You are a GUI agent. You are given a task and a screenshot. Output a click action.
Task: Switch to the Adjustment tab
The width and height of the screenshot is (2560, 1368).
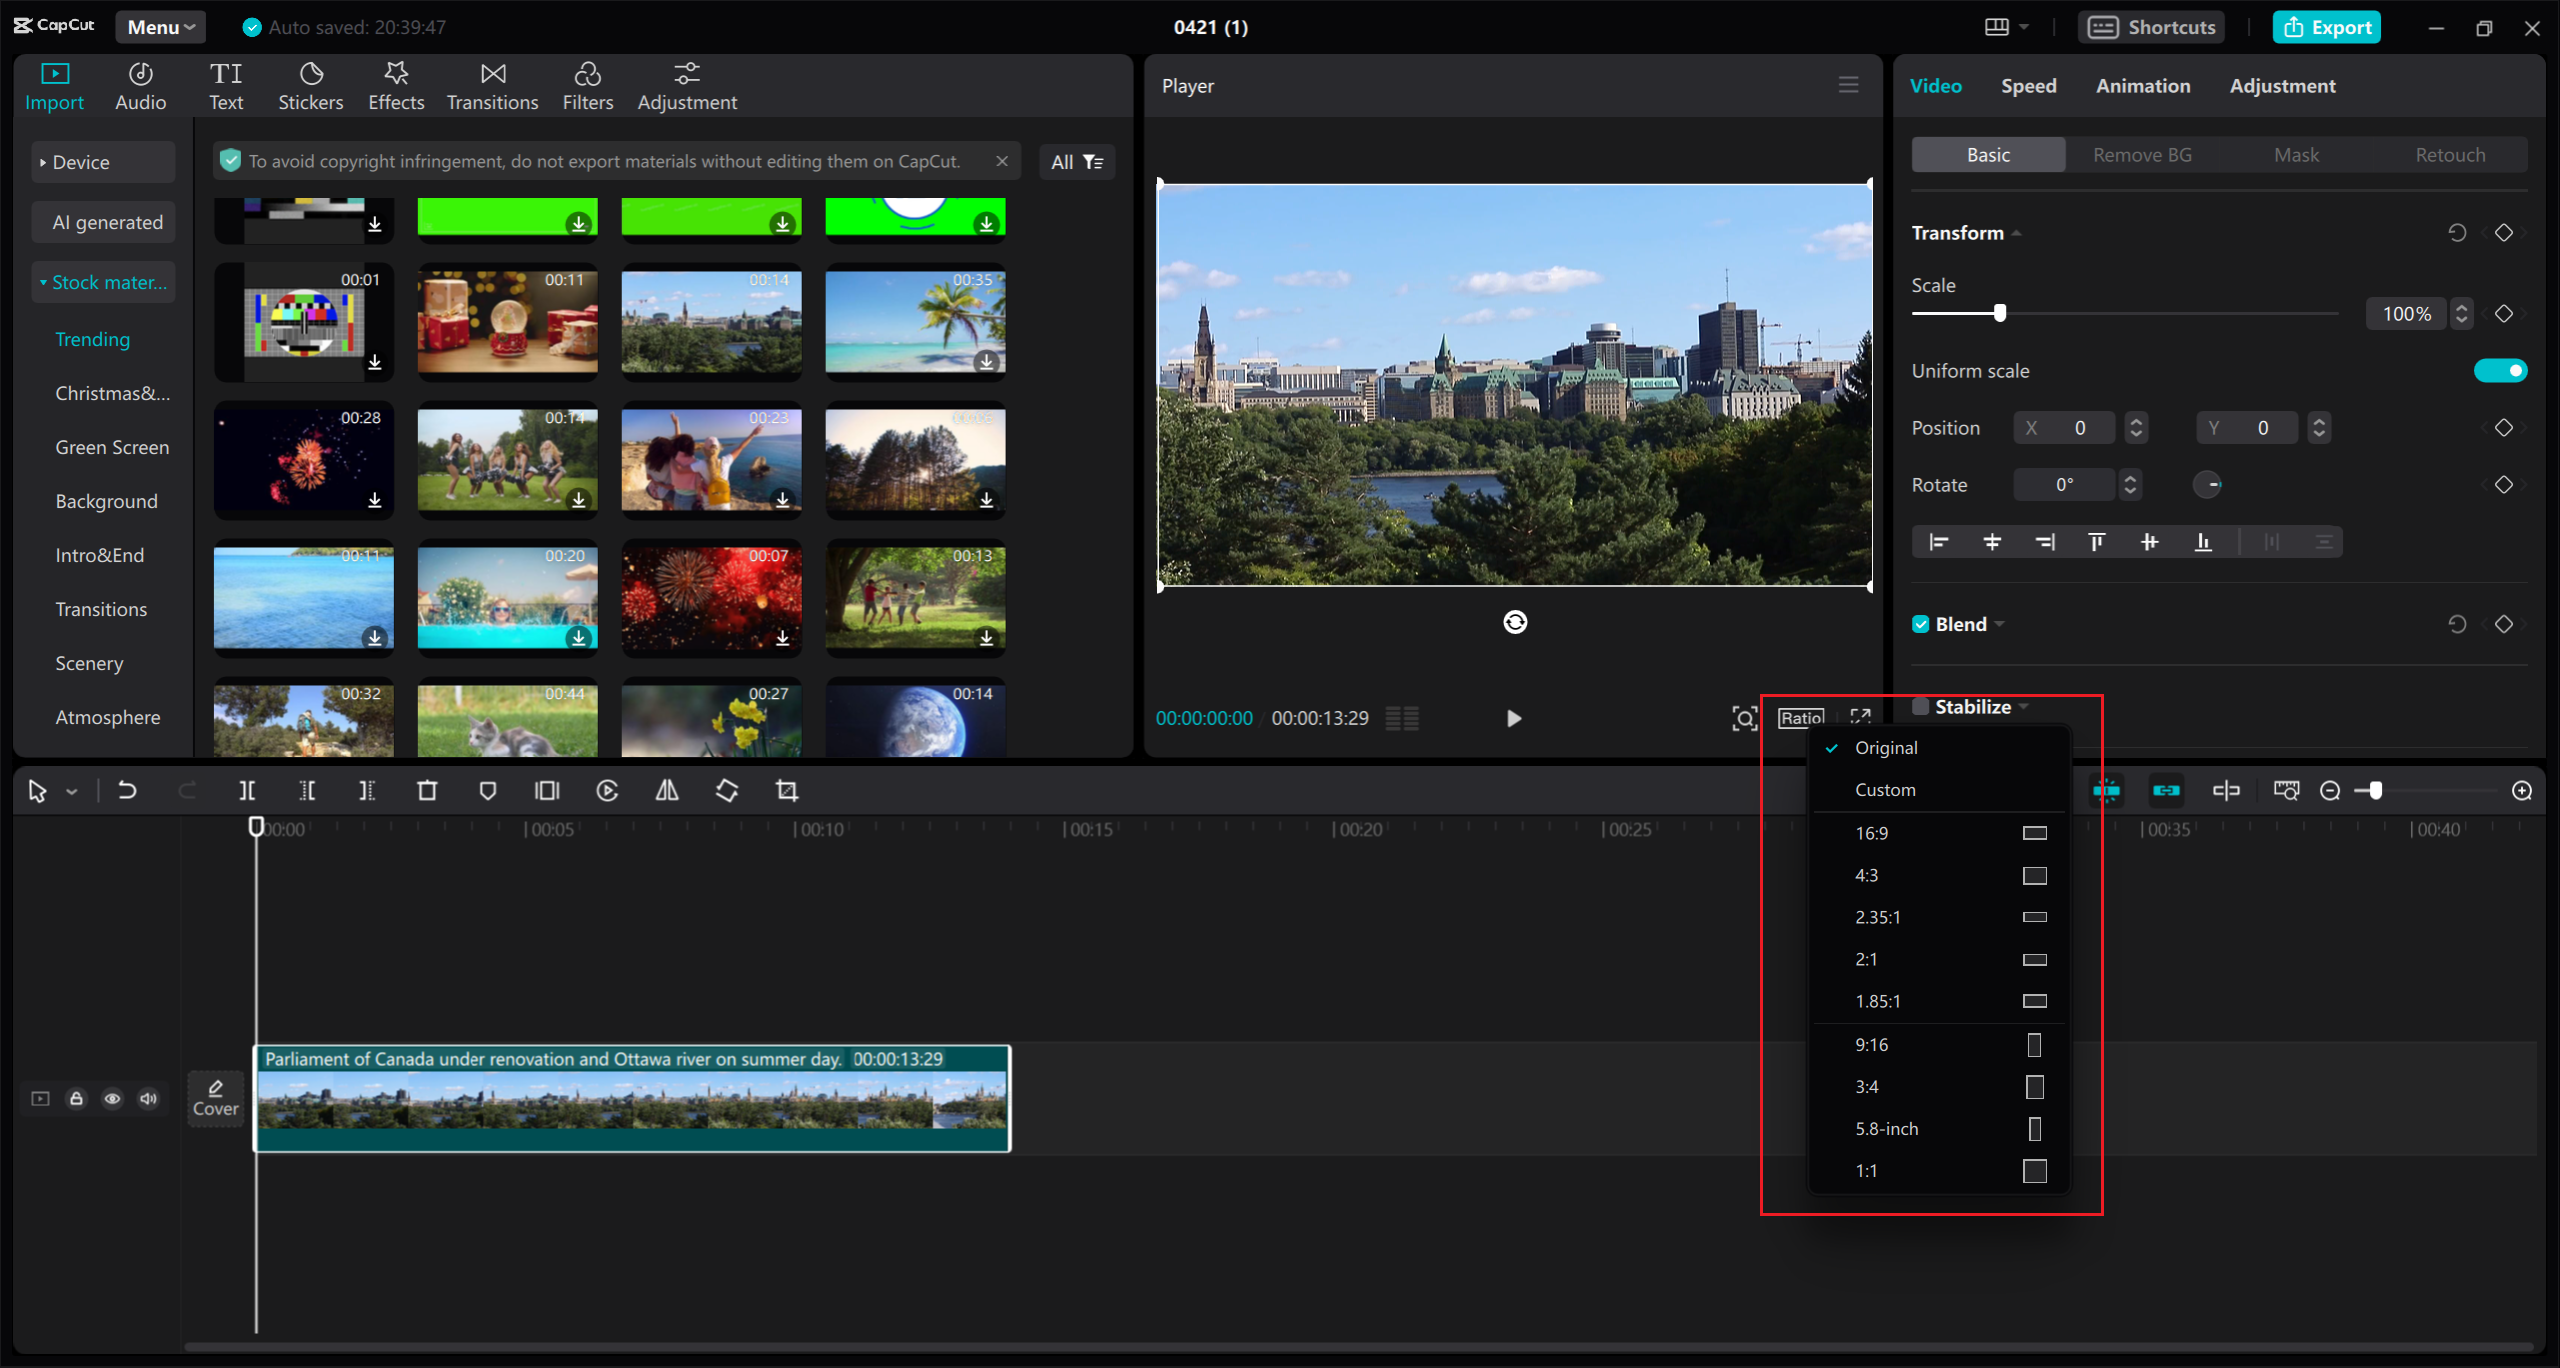coord(2282,85)
